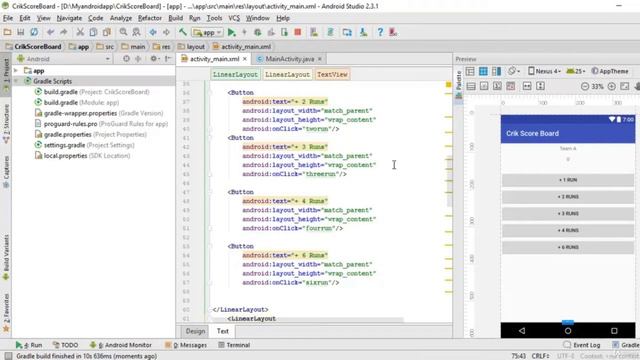Open the Android Monitor tool window

[121, 345]
